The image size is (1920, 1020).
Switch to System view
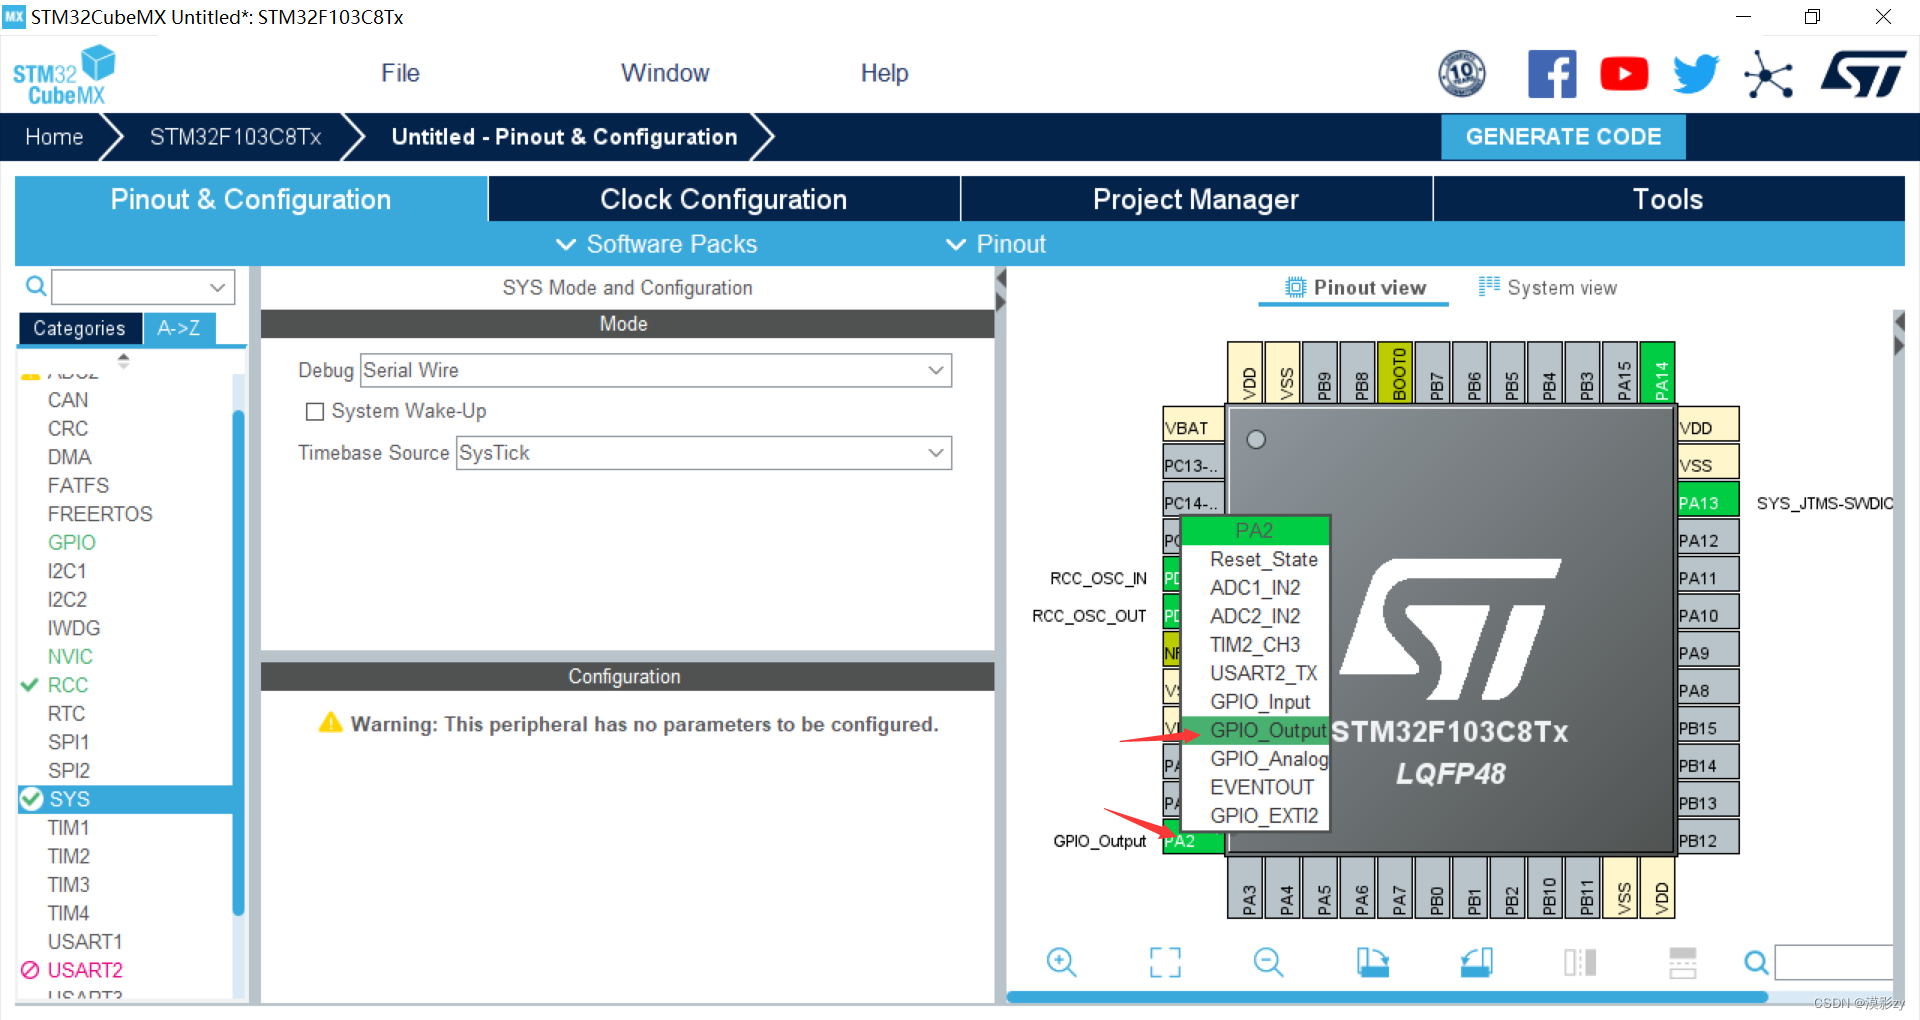[x=1548, y=288]
